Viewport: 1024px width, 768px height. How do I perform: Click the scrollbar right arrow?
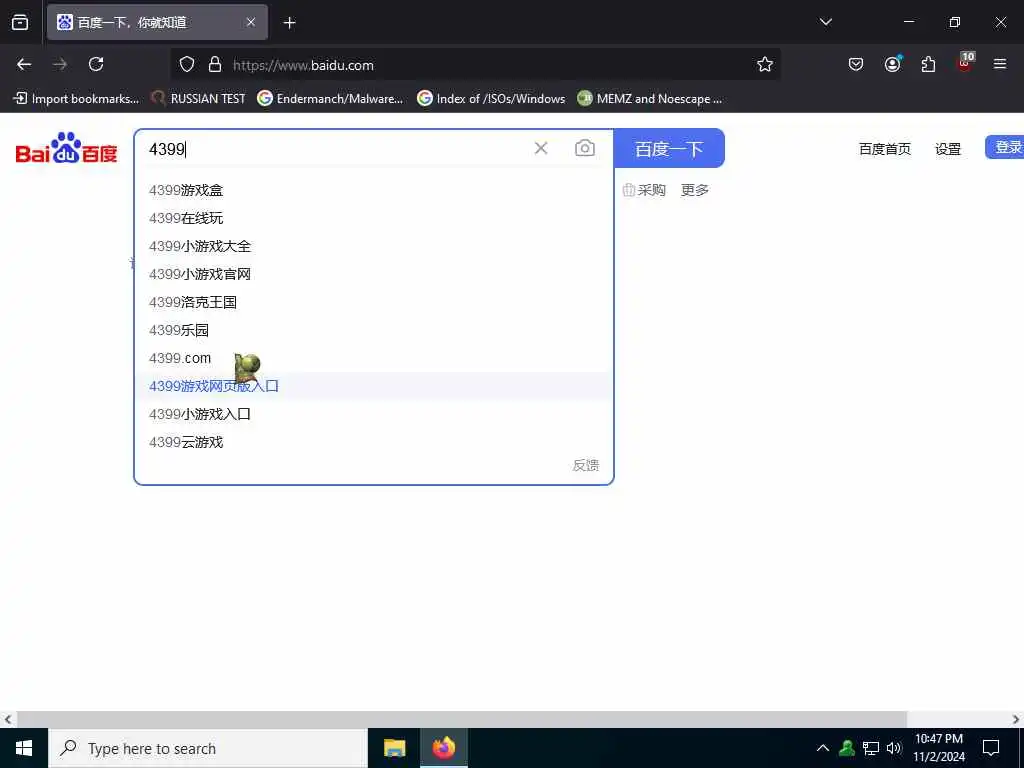[1016, 719]
